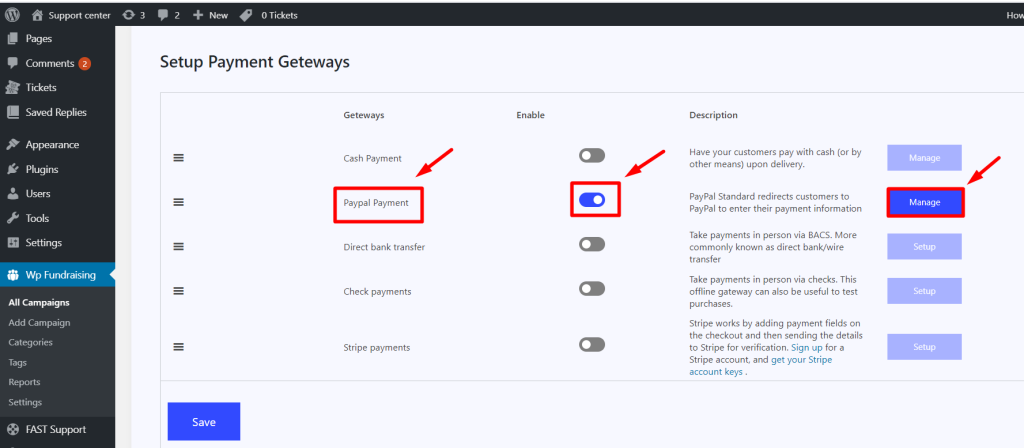The height and width of the screenshot is (448, 1024).
Task: Open get your Stripe account keys link
Action: [761, 366]
